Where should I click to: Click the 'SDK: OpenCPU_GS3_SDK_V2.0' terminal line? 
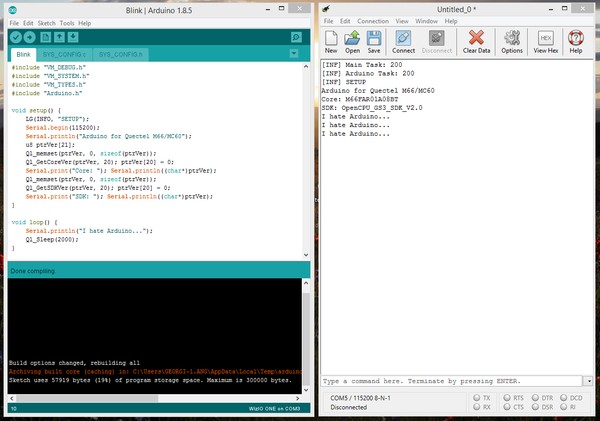372,108
